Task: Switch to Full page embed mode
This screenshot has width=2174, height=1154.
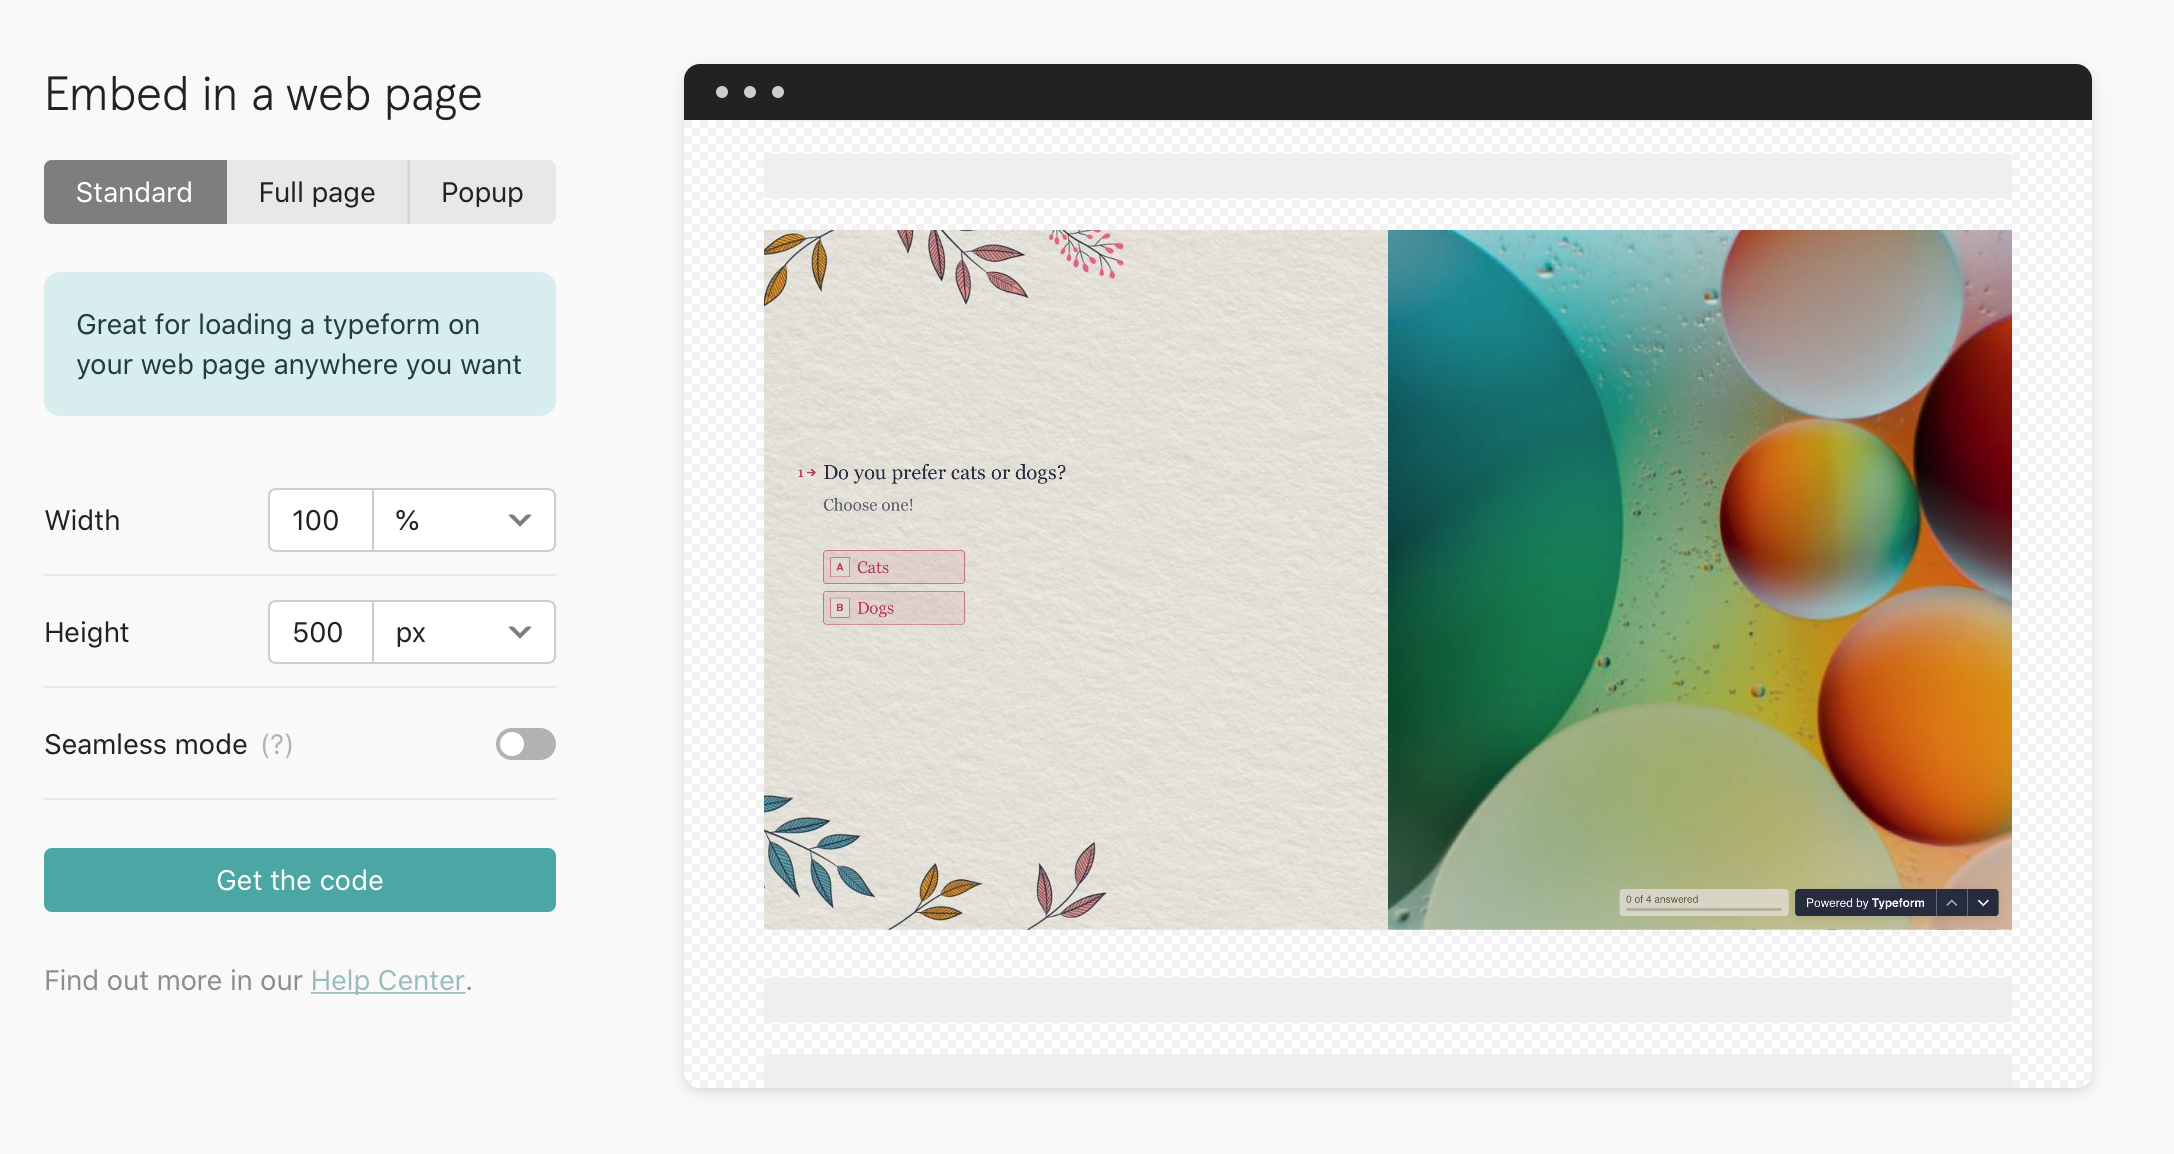Action: pos(316,191)
